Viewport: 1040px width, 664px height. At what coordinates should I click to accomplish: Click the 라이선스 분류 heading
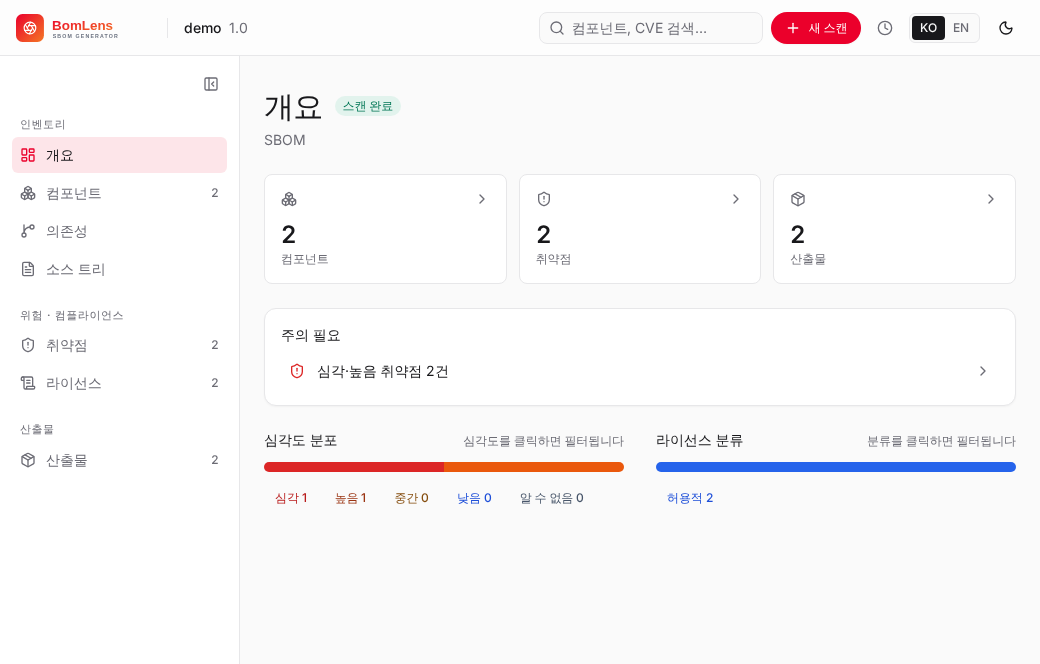699,440
